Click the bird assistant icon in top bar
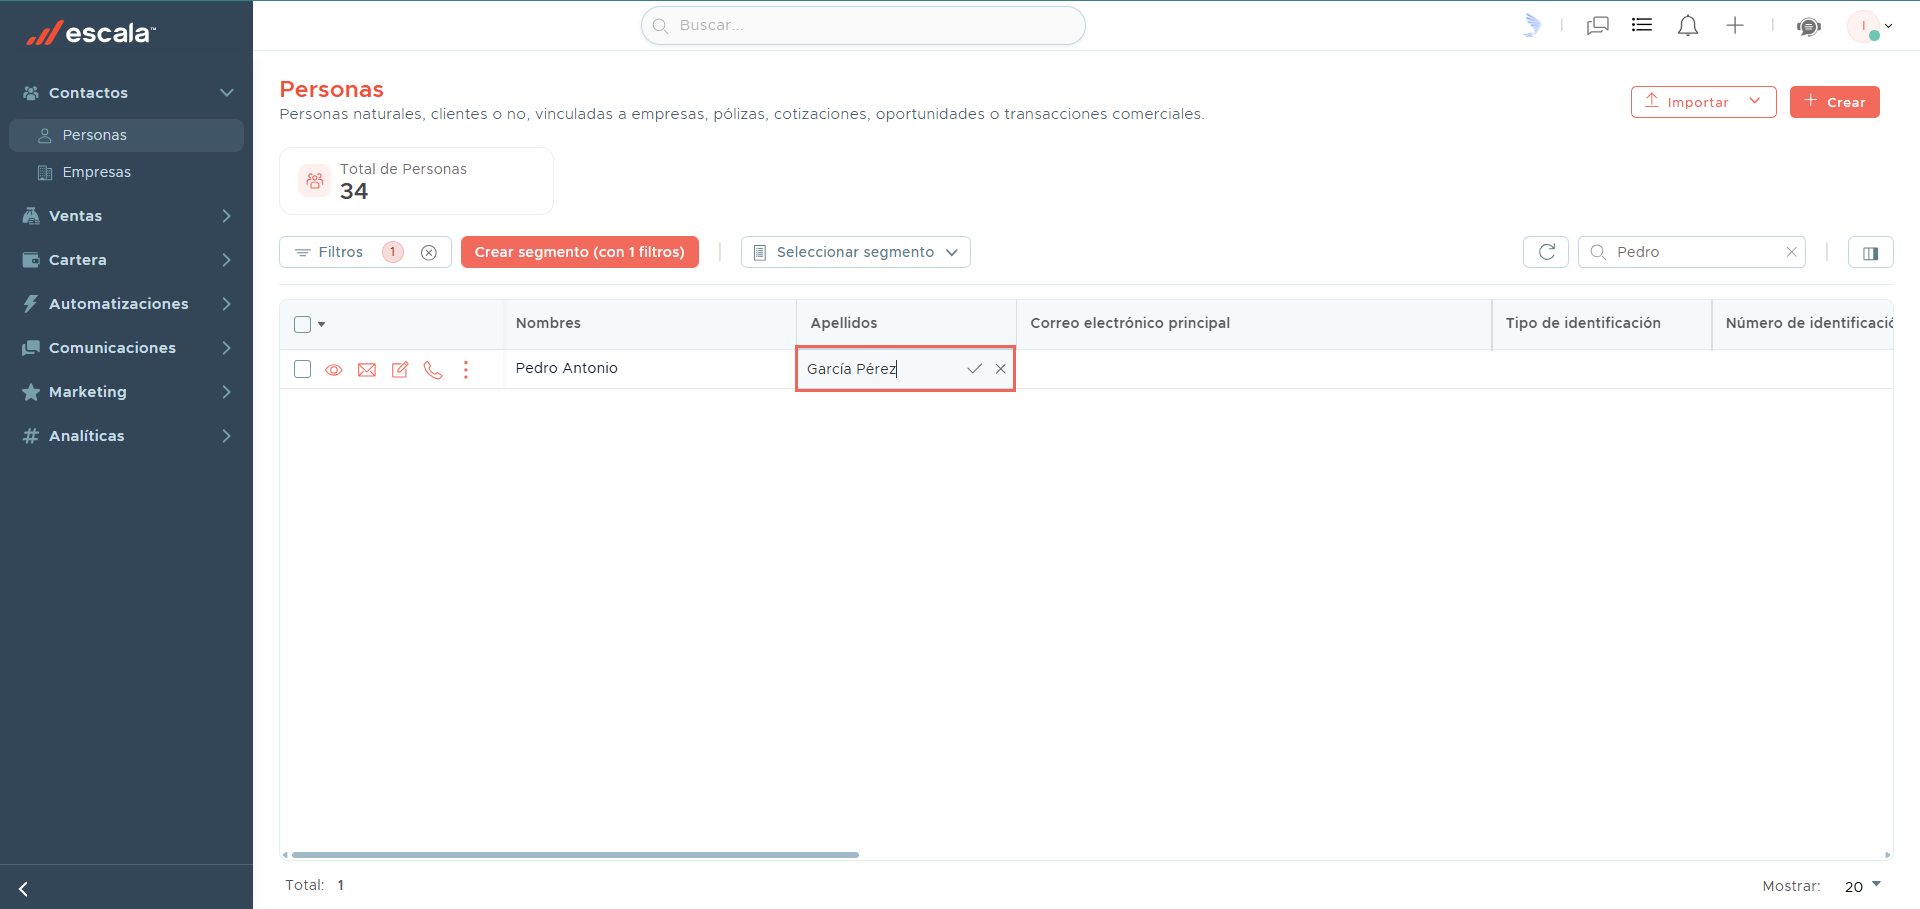 point(1532,25)
